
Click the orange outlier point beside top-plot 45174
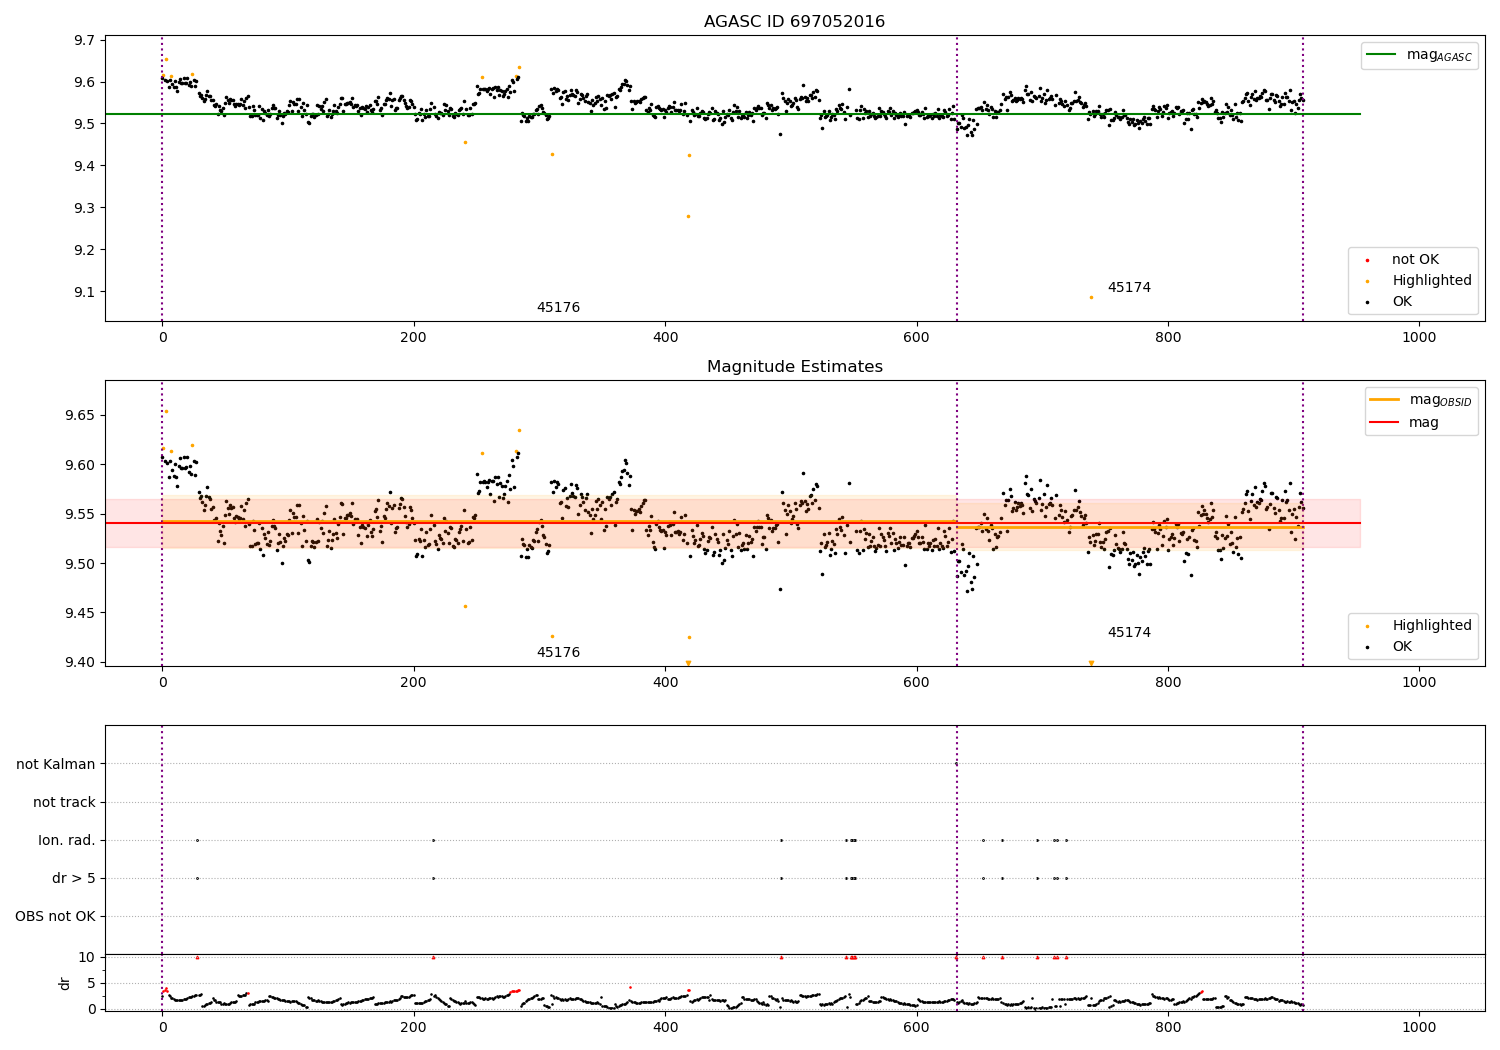coord(1091,297)
